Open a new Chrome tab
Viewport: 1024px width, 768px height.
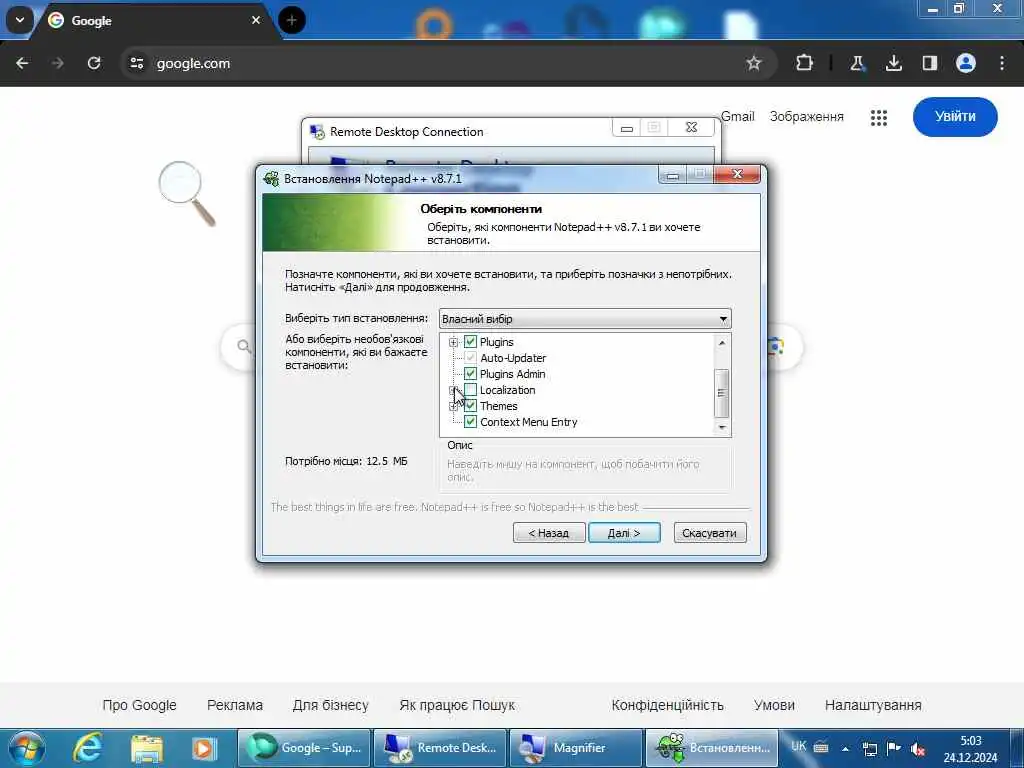click(x=292, y=20)
